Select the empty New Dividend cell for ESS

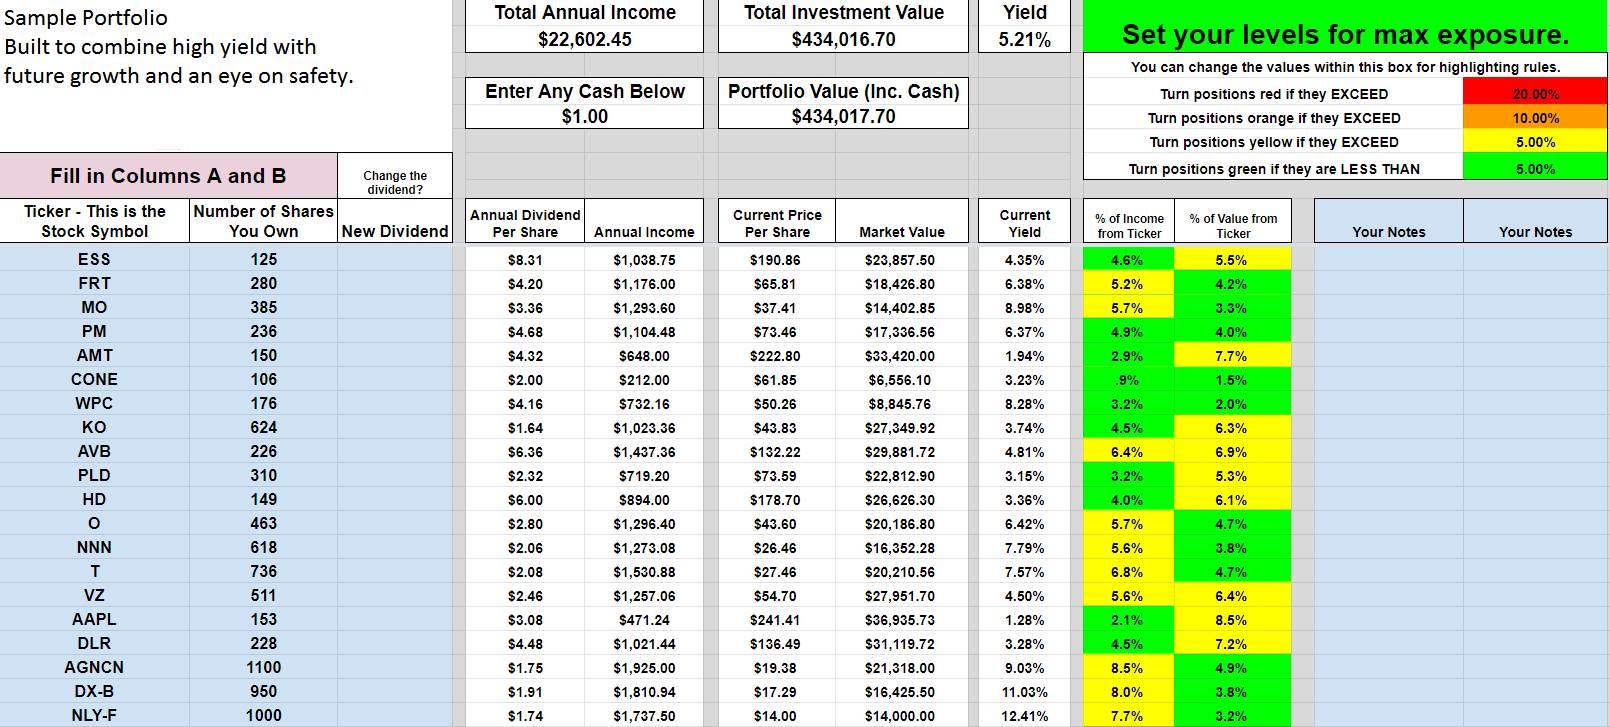(395, 259)
